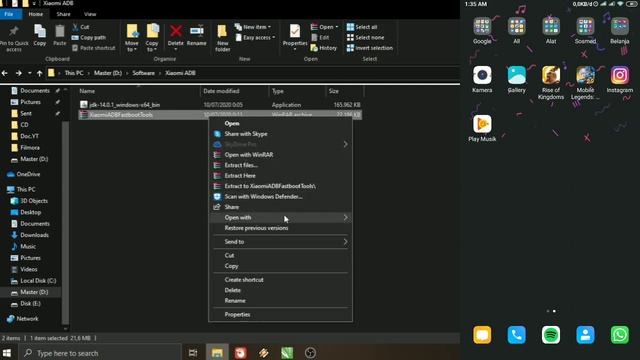Click Edit in the ribbon Open group

pos(320,38)
